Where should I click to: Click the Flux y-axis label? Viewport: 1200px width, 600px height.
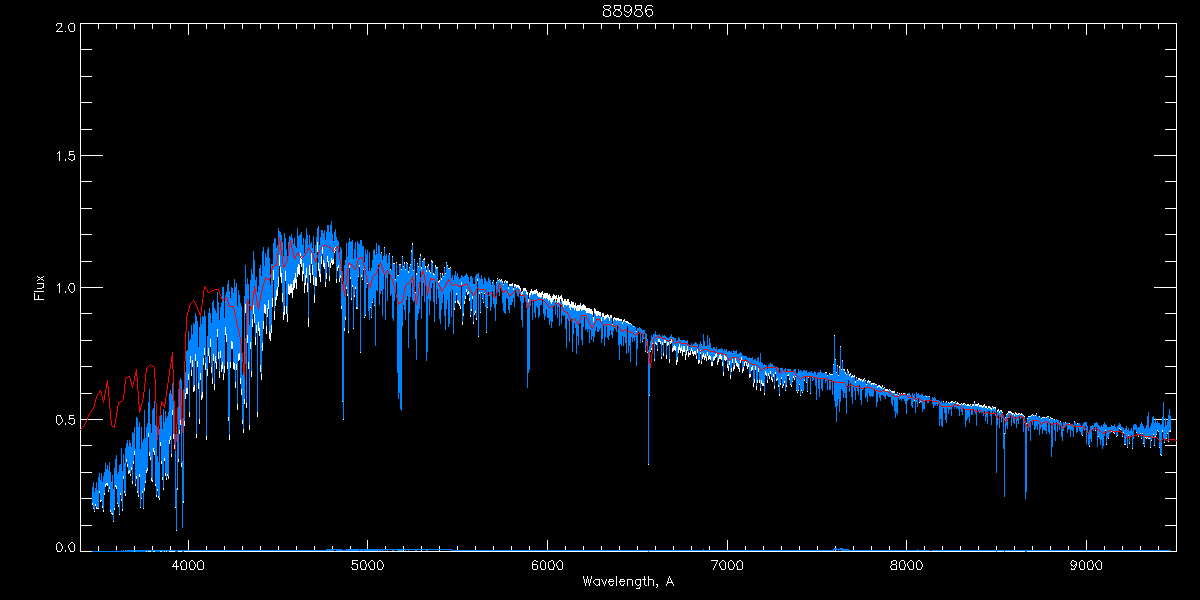coord(39,287)
